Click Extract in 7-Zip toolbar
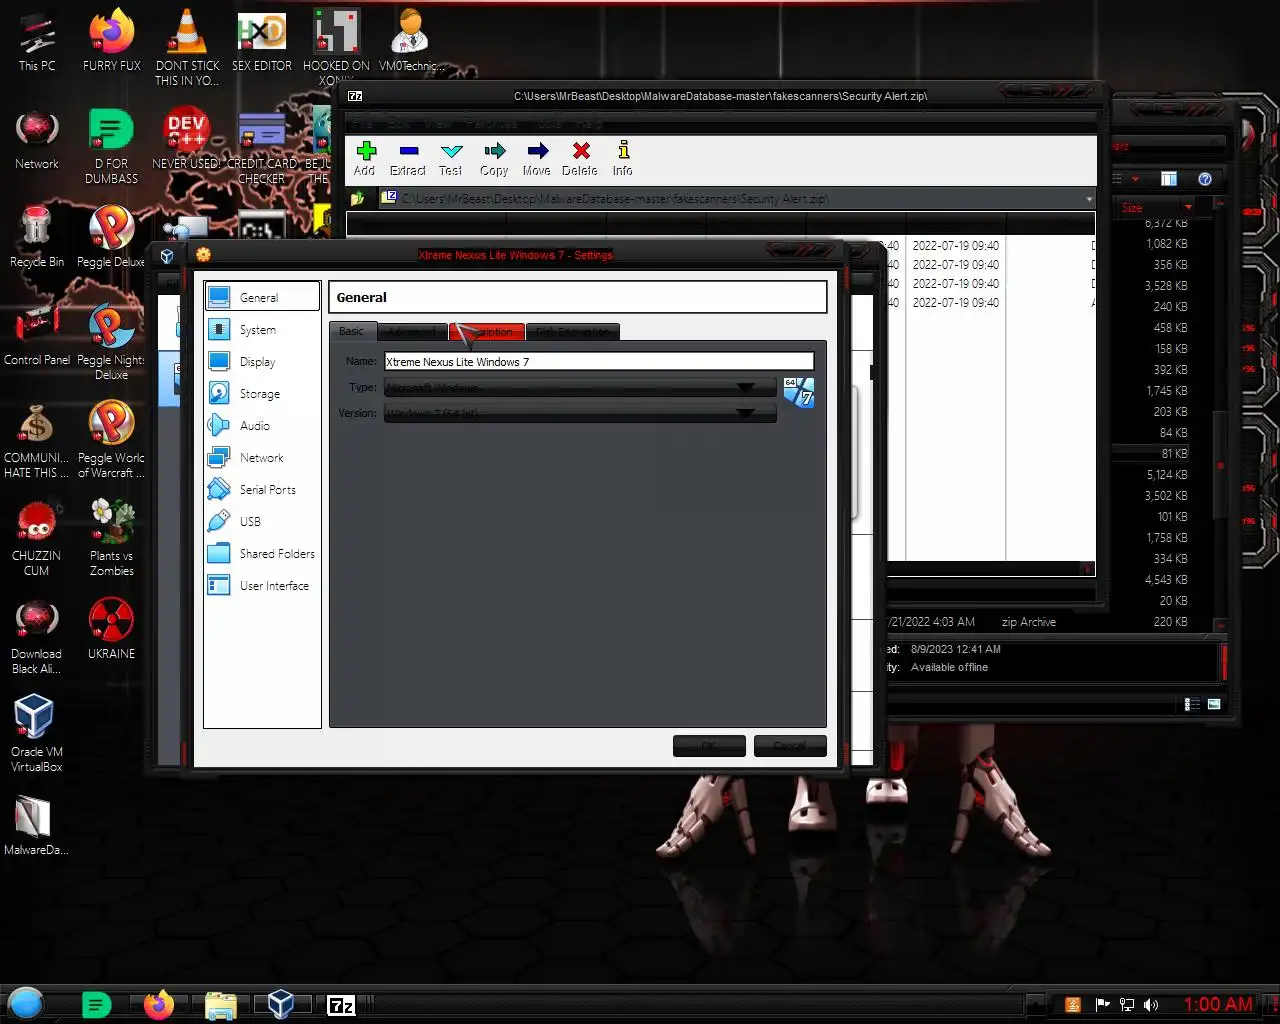The height and width of the screenshot is (1024, 1280). coord(408,158)
